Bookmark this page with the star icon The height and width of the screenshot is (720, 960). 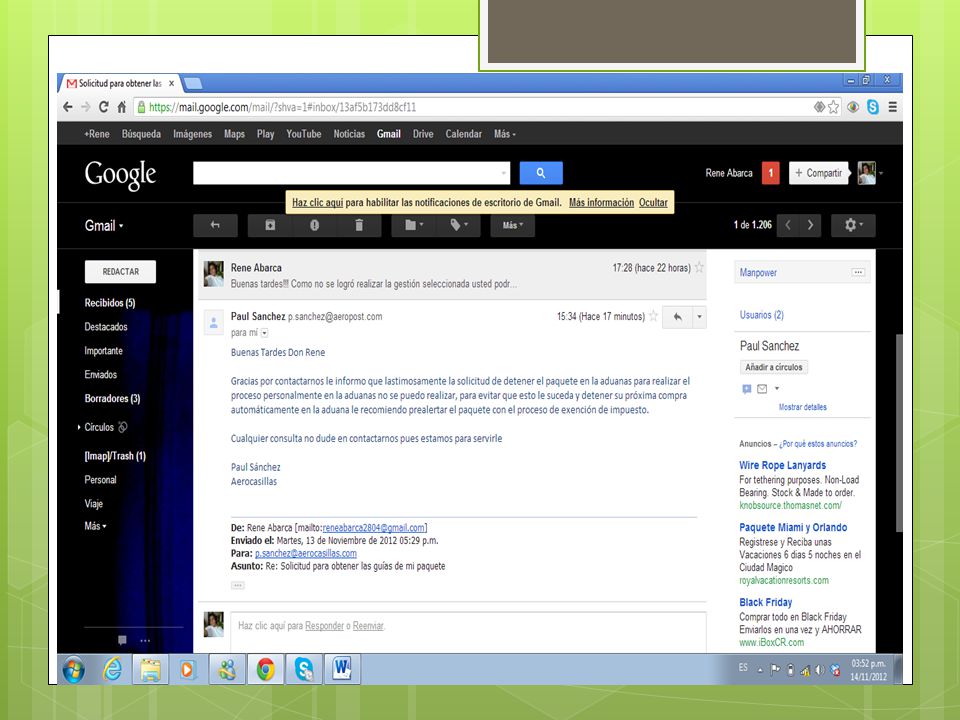click(x=833, y=107)
